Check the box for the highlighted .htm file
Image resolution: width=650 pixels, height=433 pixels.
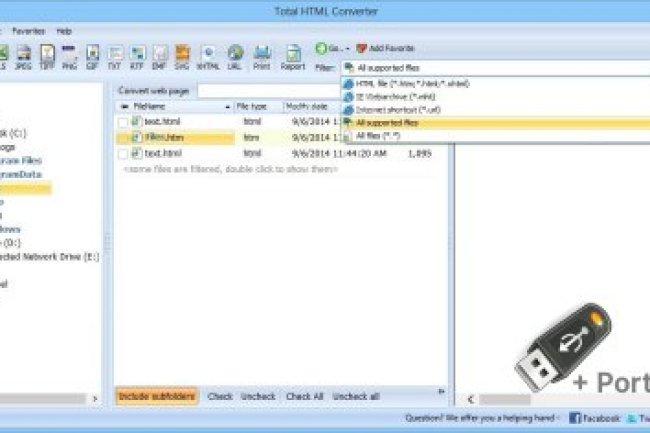(x=124, y=137)
